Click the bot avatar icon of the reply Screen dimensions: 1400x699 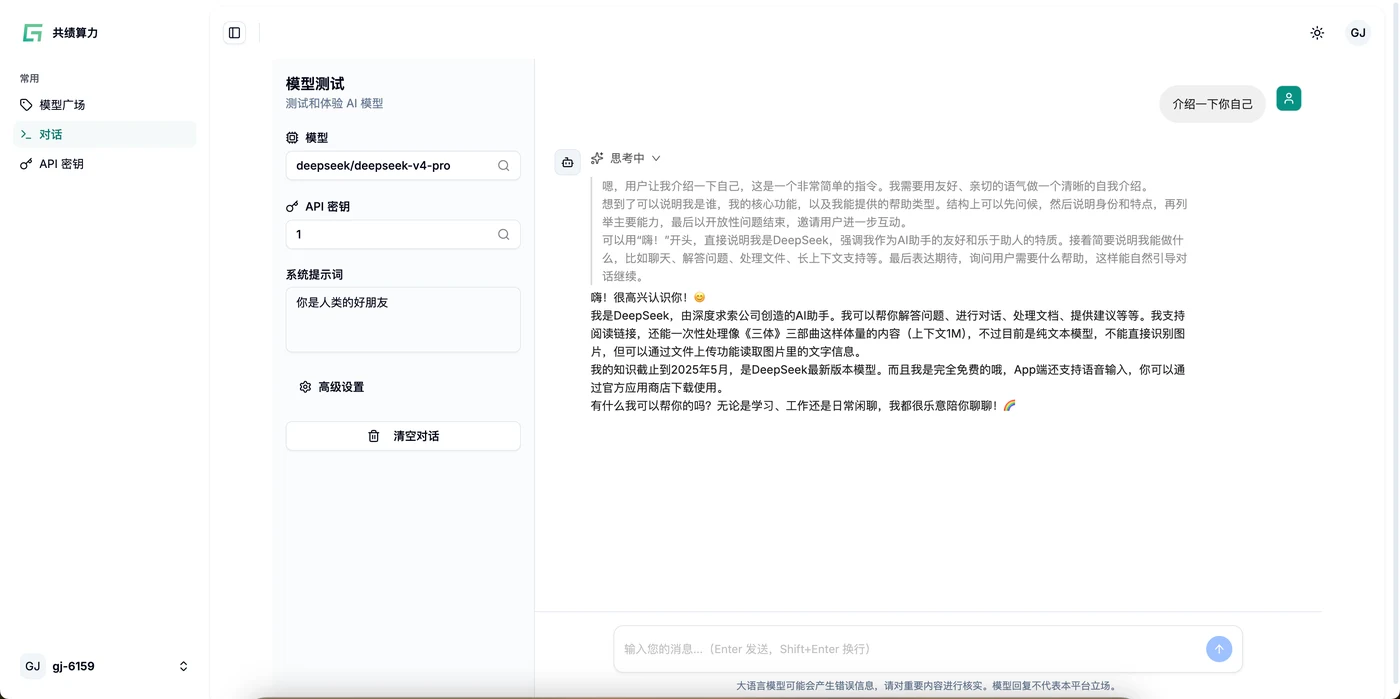[x=567, y=162]
